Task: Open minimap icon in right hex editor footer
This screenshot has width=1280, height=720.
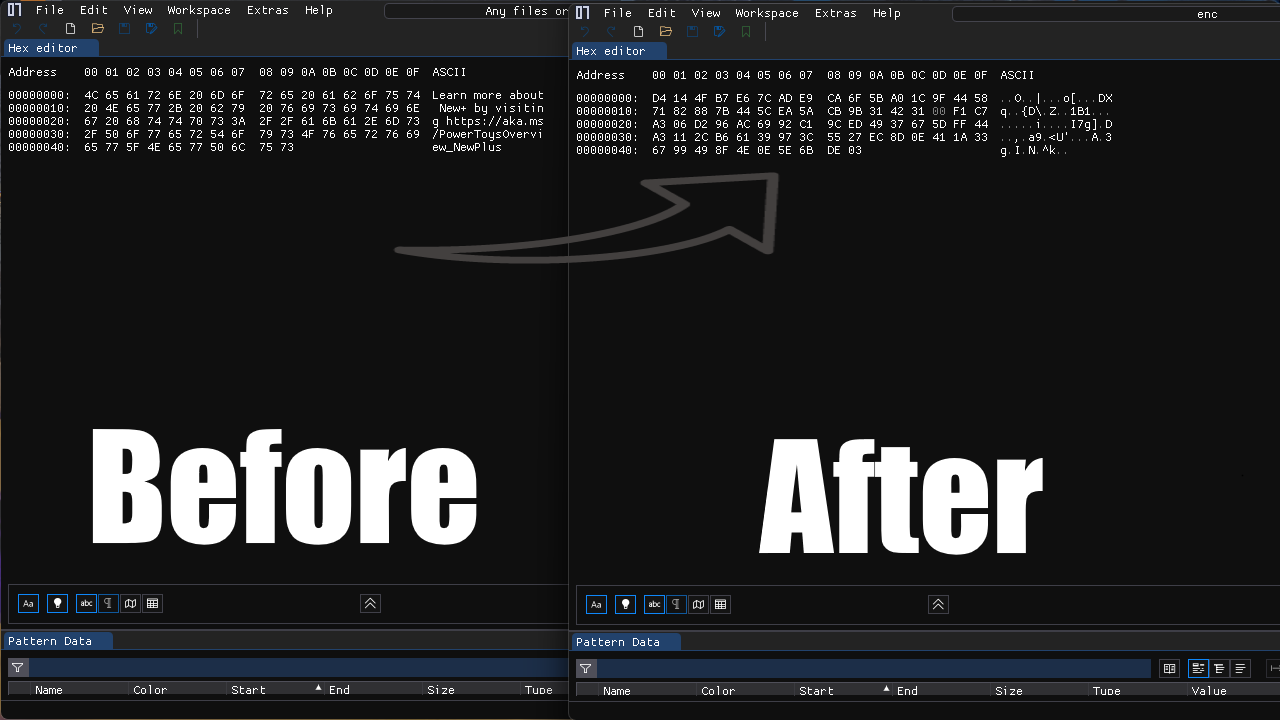Action: tap(699, 604)
